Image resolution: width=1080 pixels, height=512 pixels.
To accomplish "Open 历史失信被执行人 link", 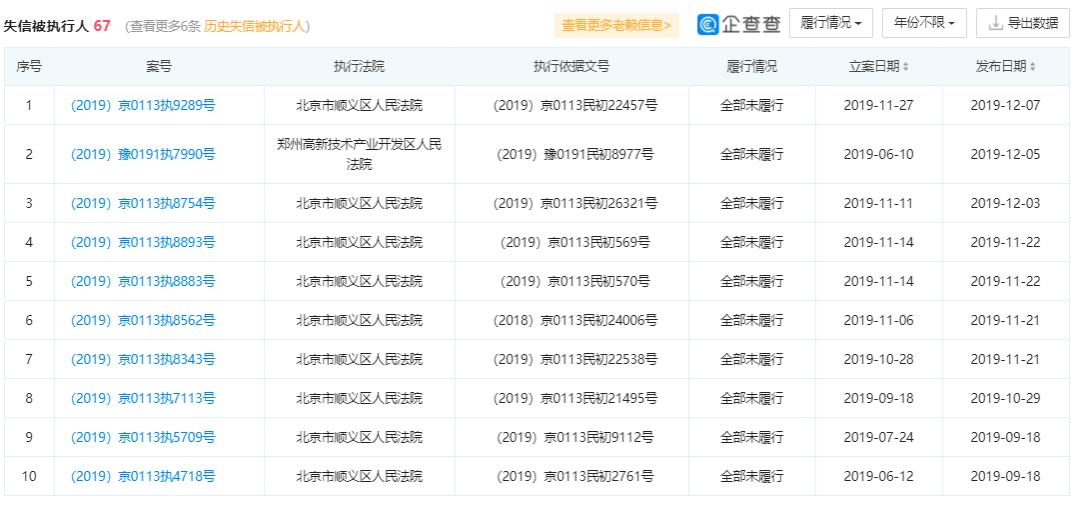I will pos(255,27).
